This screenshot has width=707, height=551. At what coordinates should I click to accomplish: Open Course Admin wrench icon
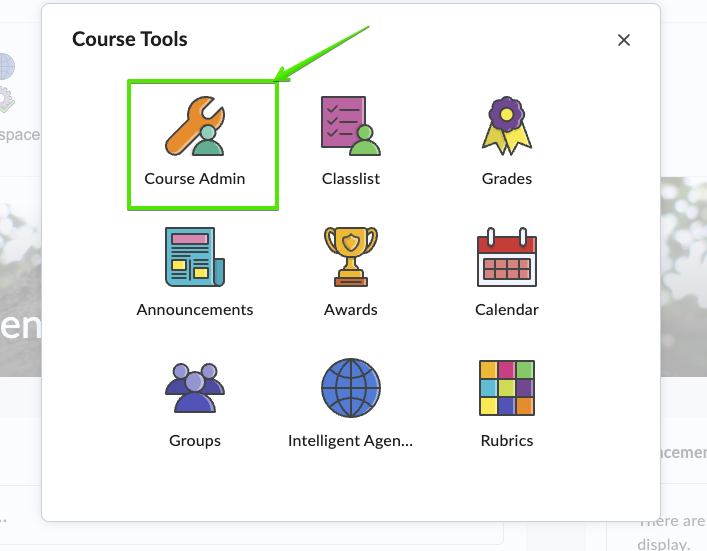(195, 126)
